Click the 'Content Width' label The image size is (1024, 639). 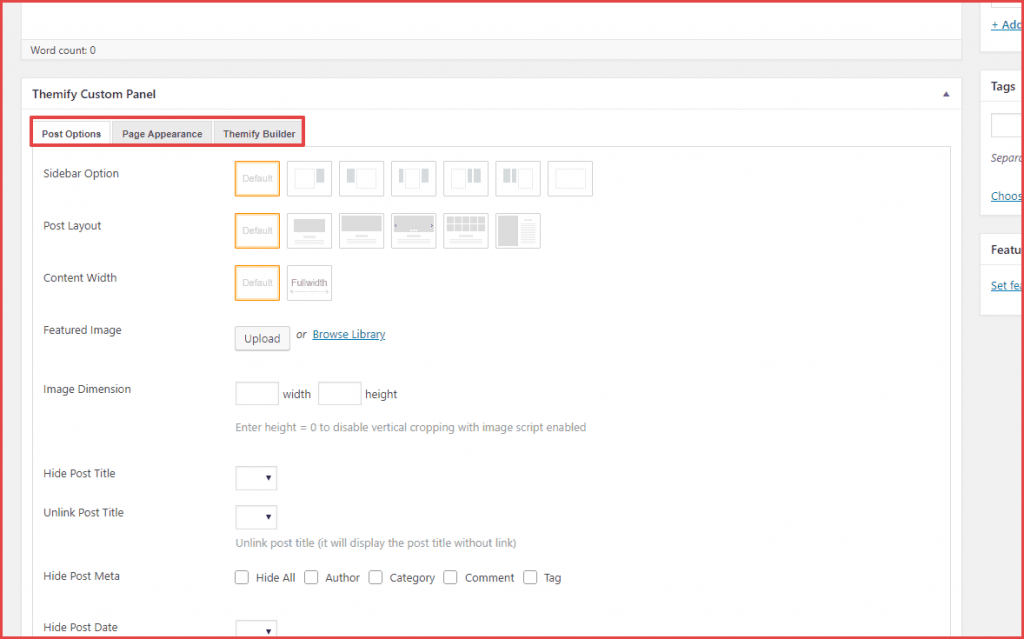tap(80, 278)
